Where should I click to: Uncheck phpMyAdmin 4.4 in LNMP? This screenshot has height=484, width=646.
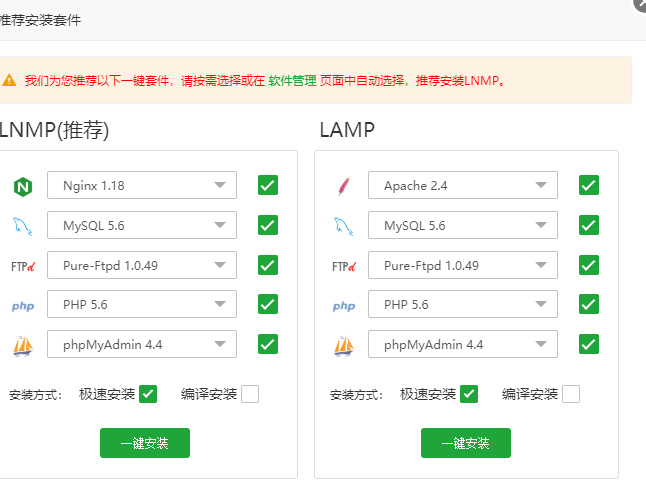tap(268, 344)
